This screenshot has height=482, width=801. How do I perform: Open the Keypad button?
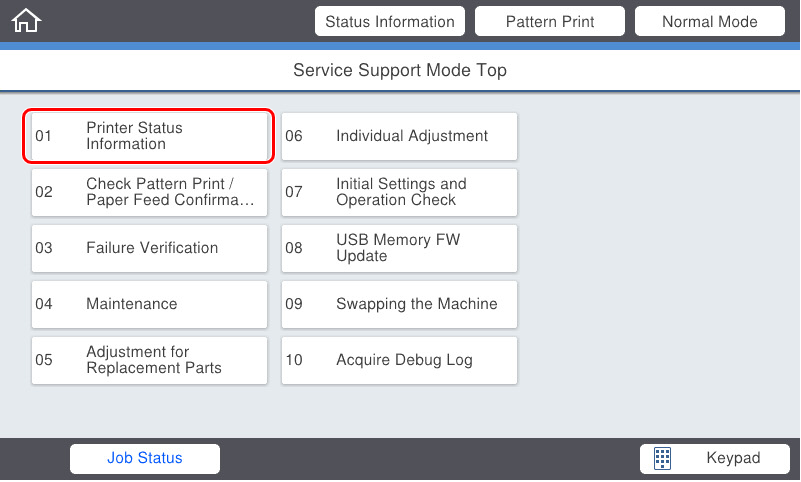click(x=715, y=458)
